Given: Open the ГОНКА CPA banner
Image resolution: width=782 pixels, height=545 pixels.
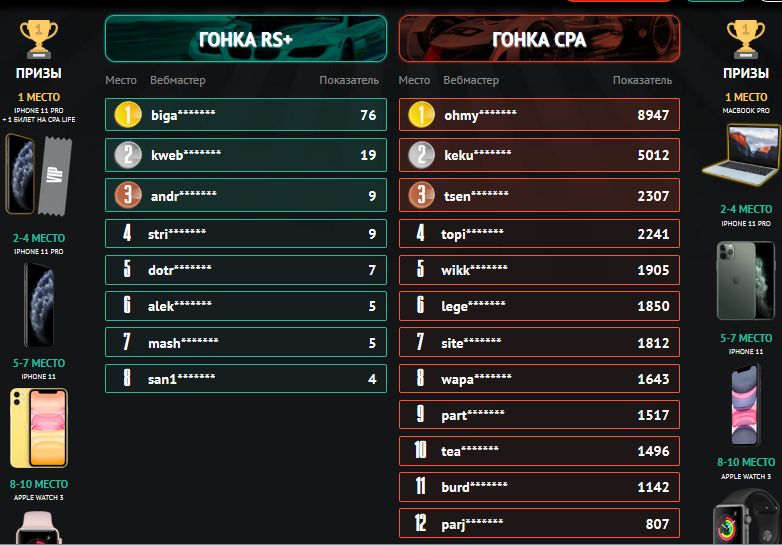Looking at the screenshot, I should coord(539,38).
